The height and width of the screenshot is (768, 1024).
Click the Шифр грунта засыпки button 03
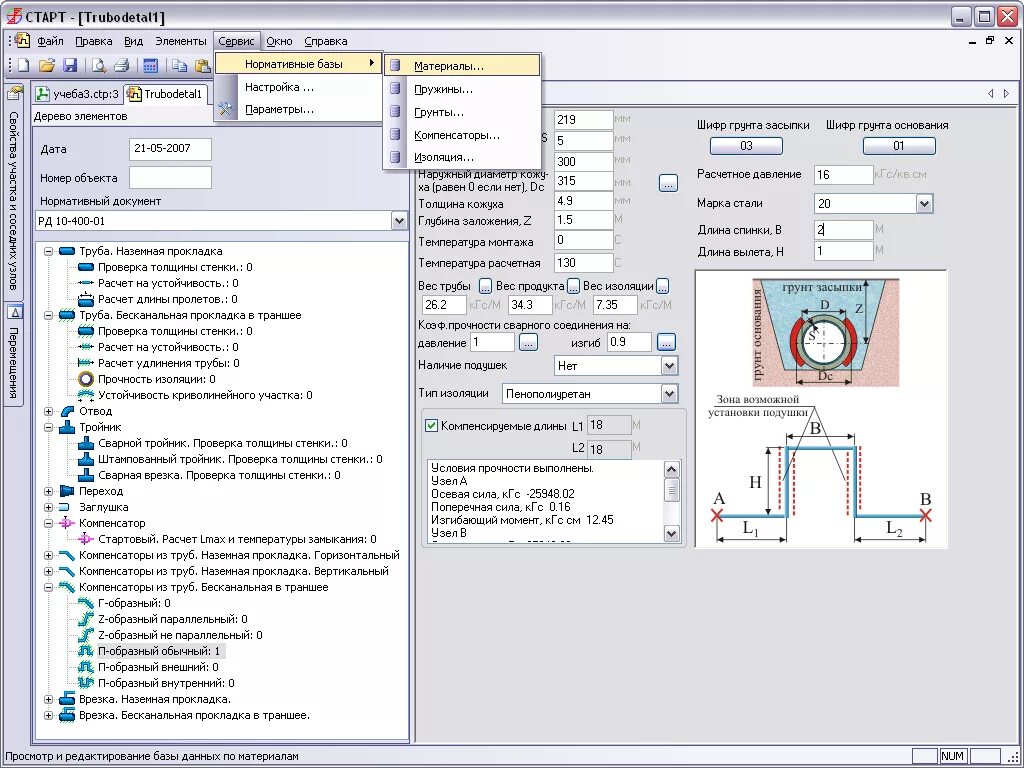click(x=746, y=146)
